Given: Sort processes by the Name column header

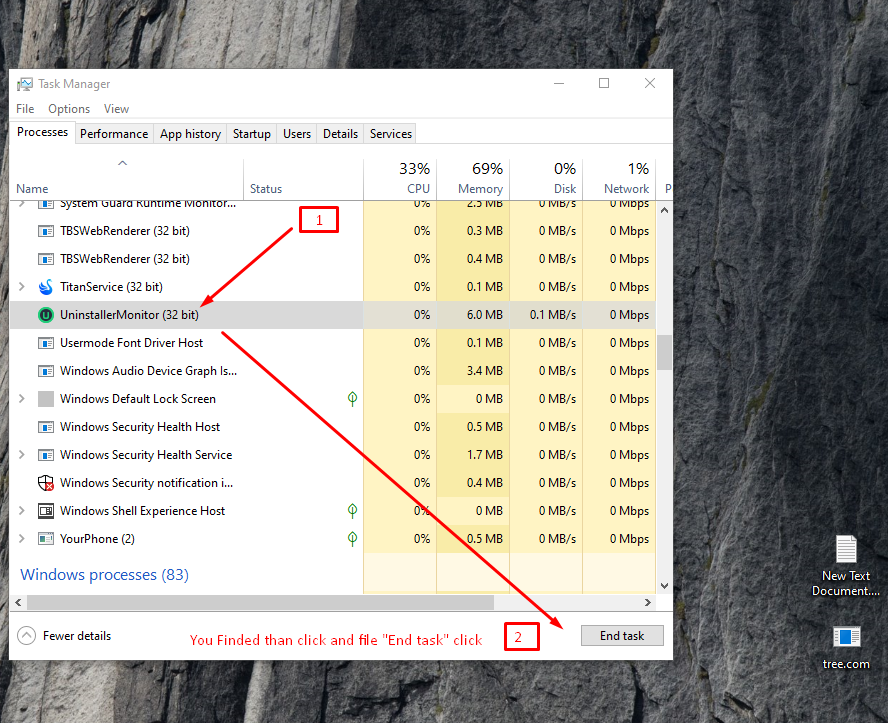Looking at the screenshot, I should click(x=126, y=179).
